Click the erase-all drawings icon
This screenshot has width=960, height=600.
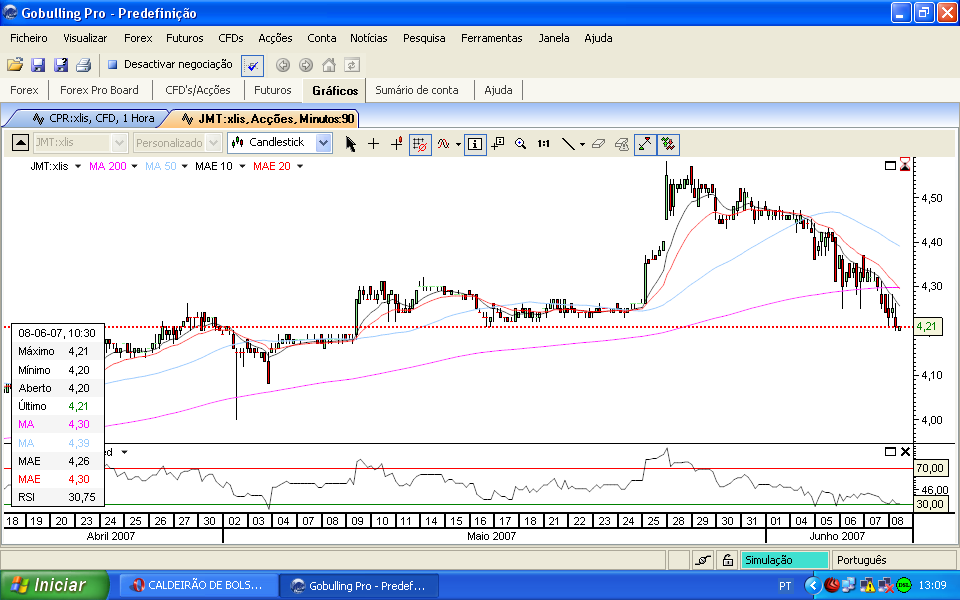coord(622,144)
